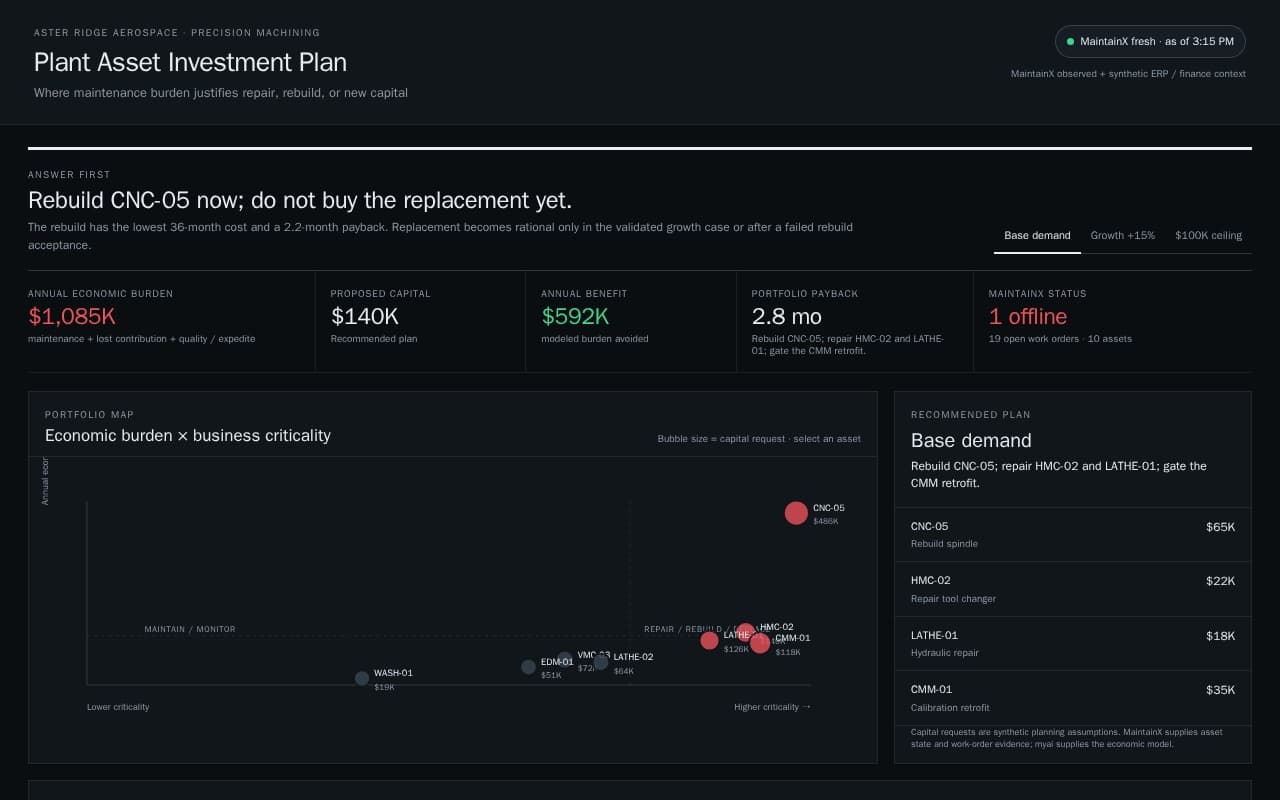The height and width of the screenshot is (800, 1280).
Task: Click the $140K proposed capital value
Action: [365, 317]
